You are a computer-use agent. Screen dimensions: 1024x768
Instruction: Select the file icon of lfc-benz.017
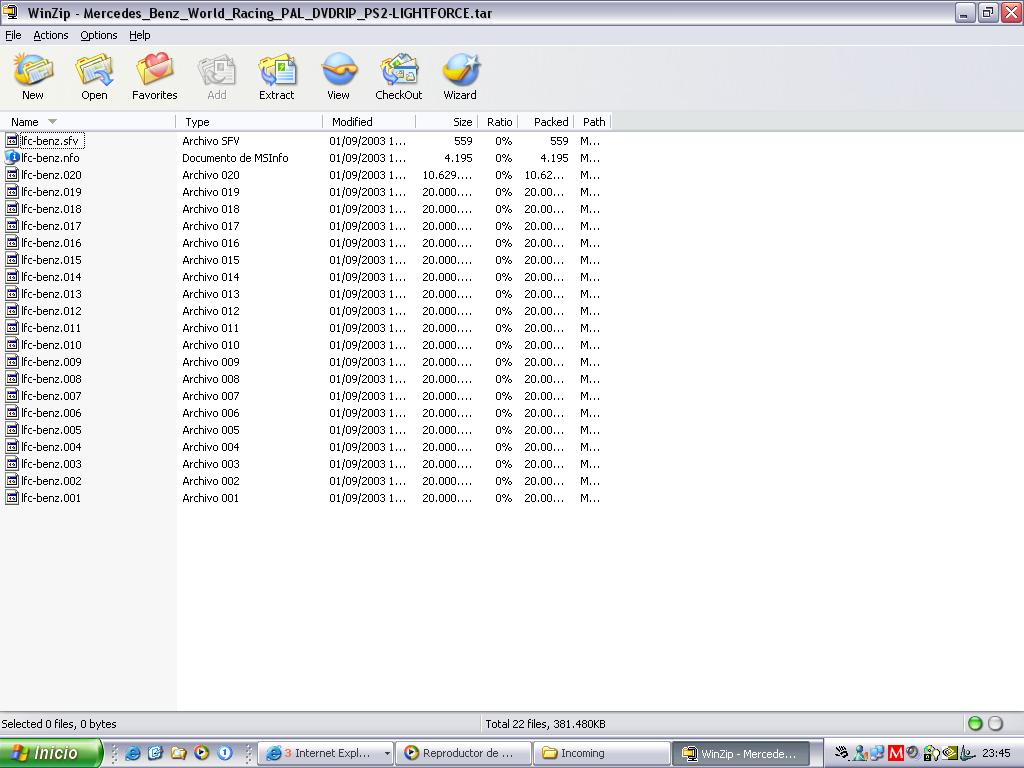point(12,225)
